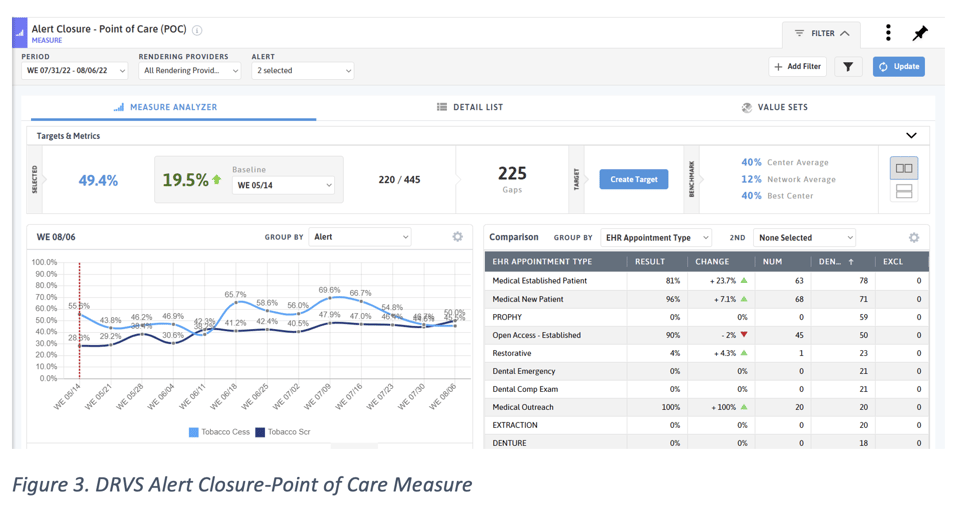Click the 49.4% selected result value
Viewport: 962px width, 507px height.
point(98,180)
